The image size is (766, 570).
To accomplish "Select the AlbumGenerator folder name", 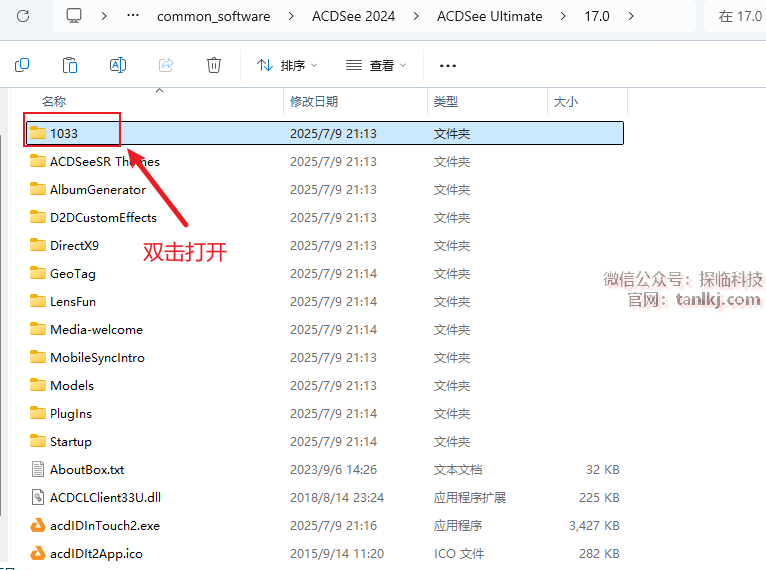I will point(98,190).
